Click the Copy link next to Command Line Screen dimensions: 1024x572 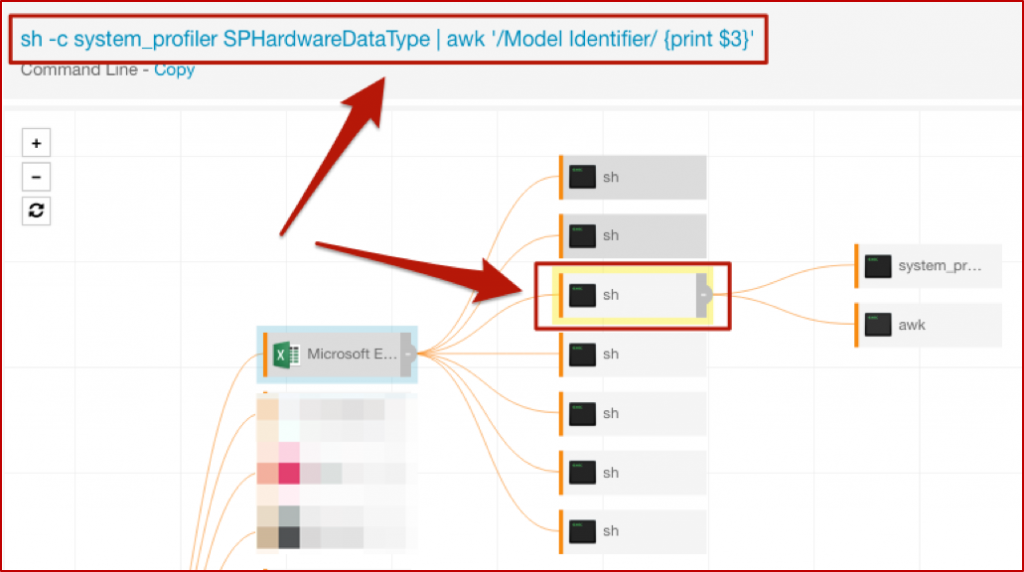tap(174, 70)
